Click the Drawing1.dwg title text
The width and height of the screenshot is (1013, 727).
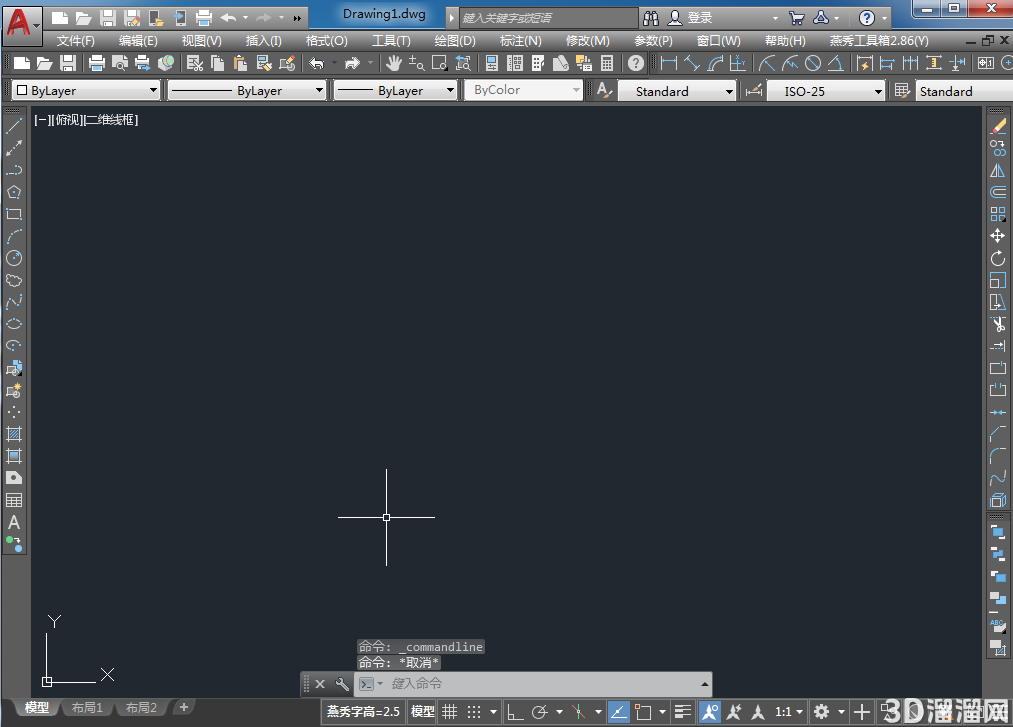(x=384, y=14)
